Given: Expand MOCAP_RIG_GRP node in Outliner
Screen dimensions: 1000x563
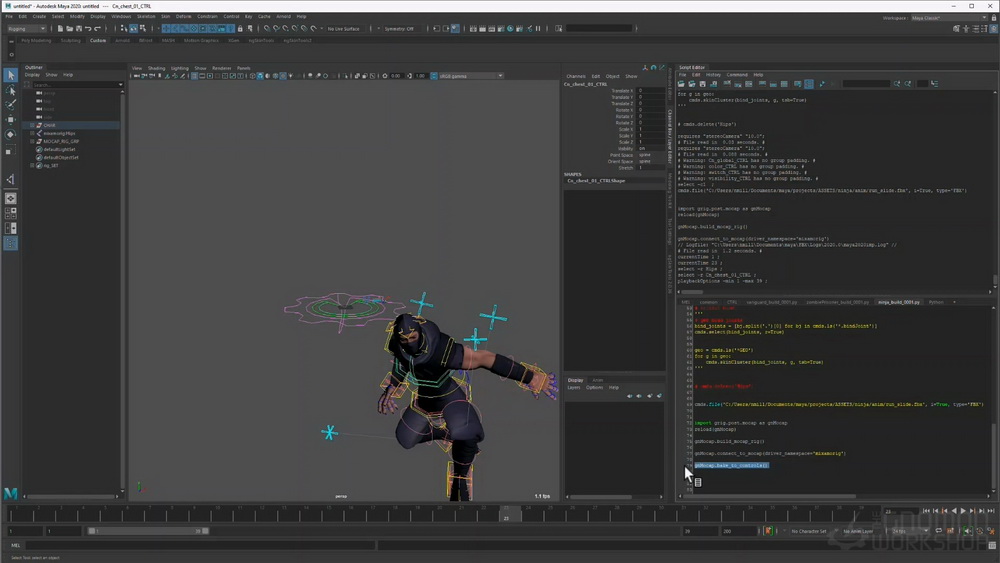Looking at the screenshot, I should (32, 141).
